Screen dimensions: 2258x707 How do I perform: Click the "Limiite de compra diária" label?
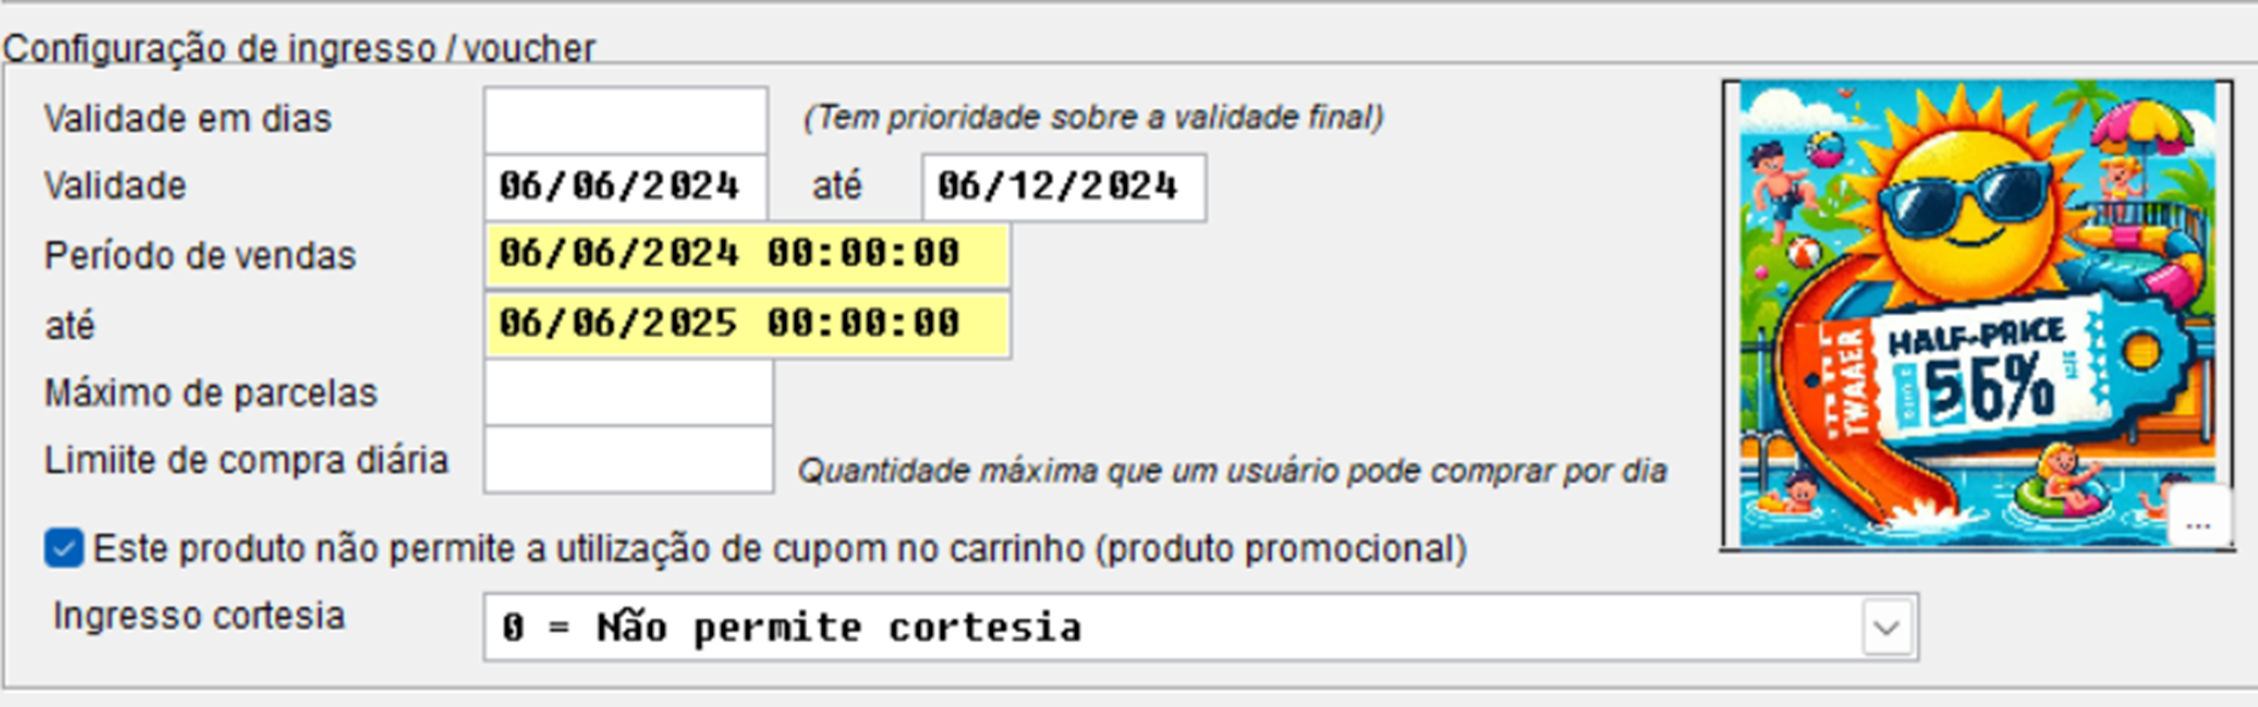click(246, 460)
